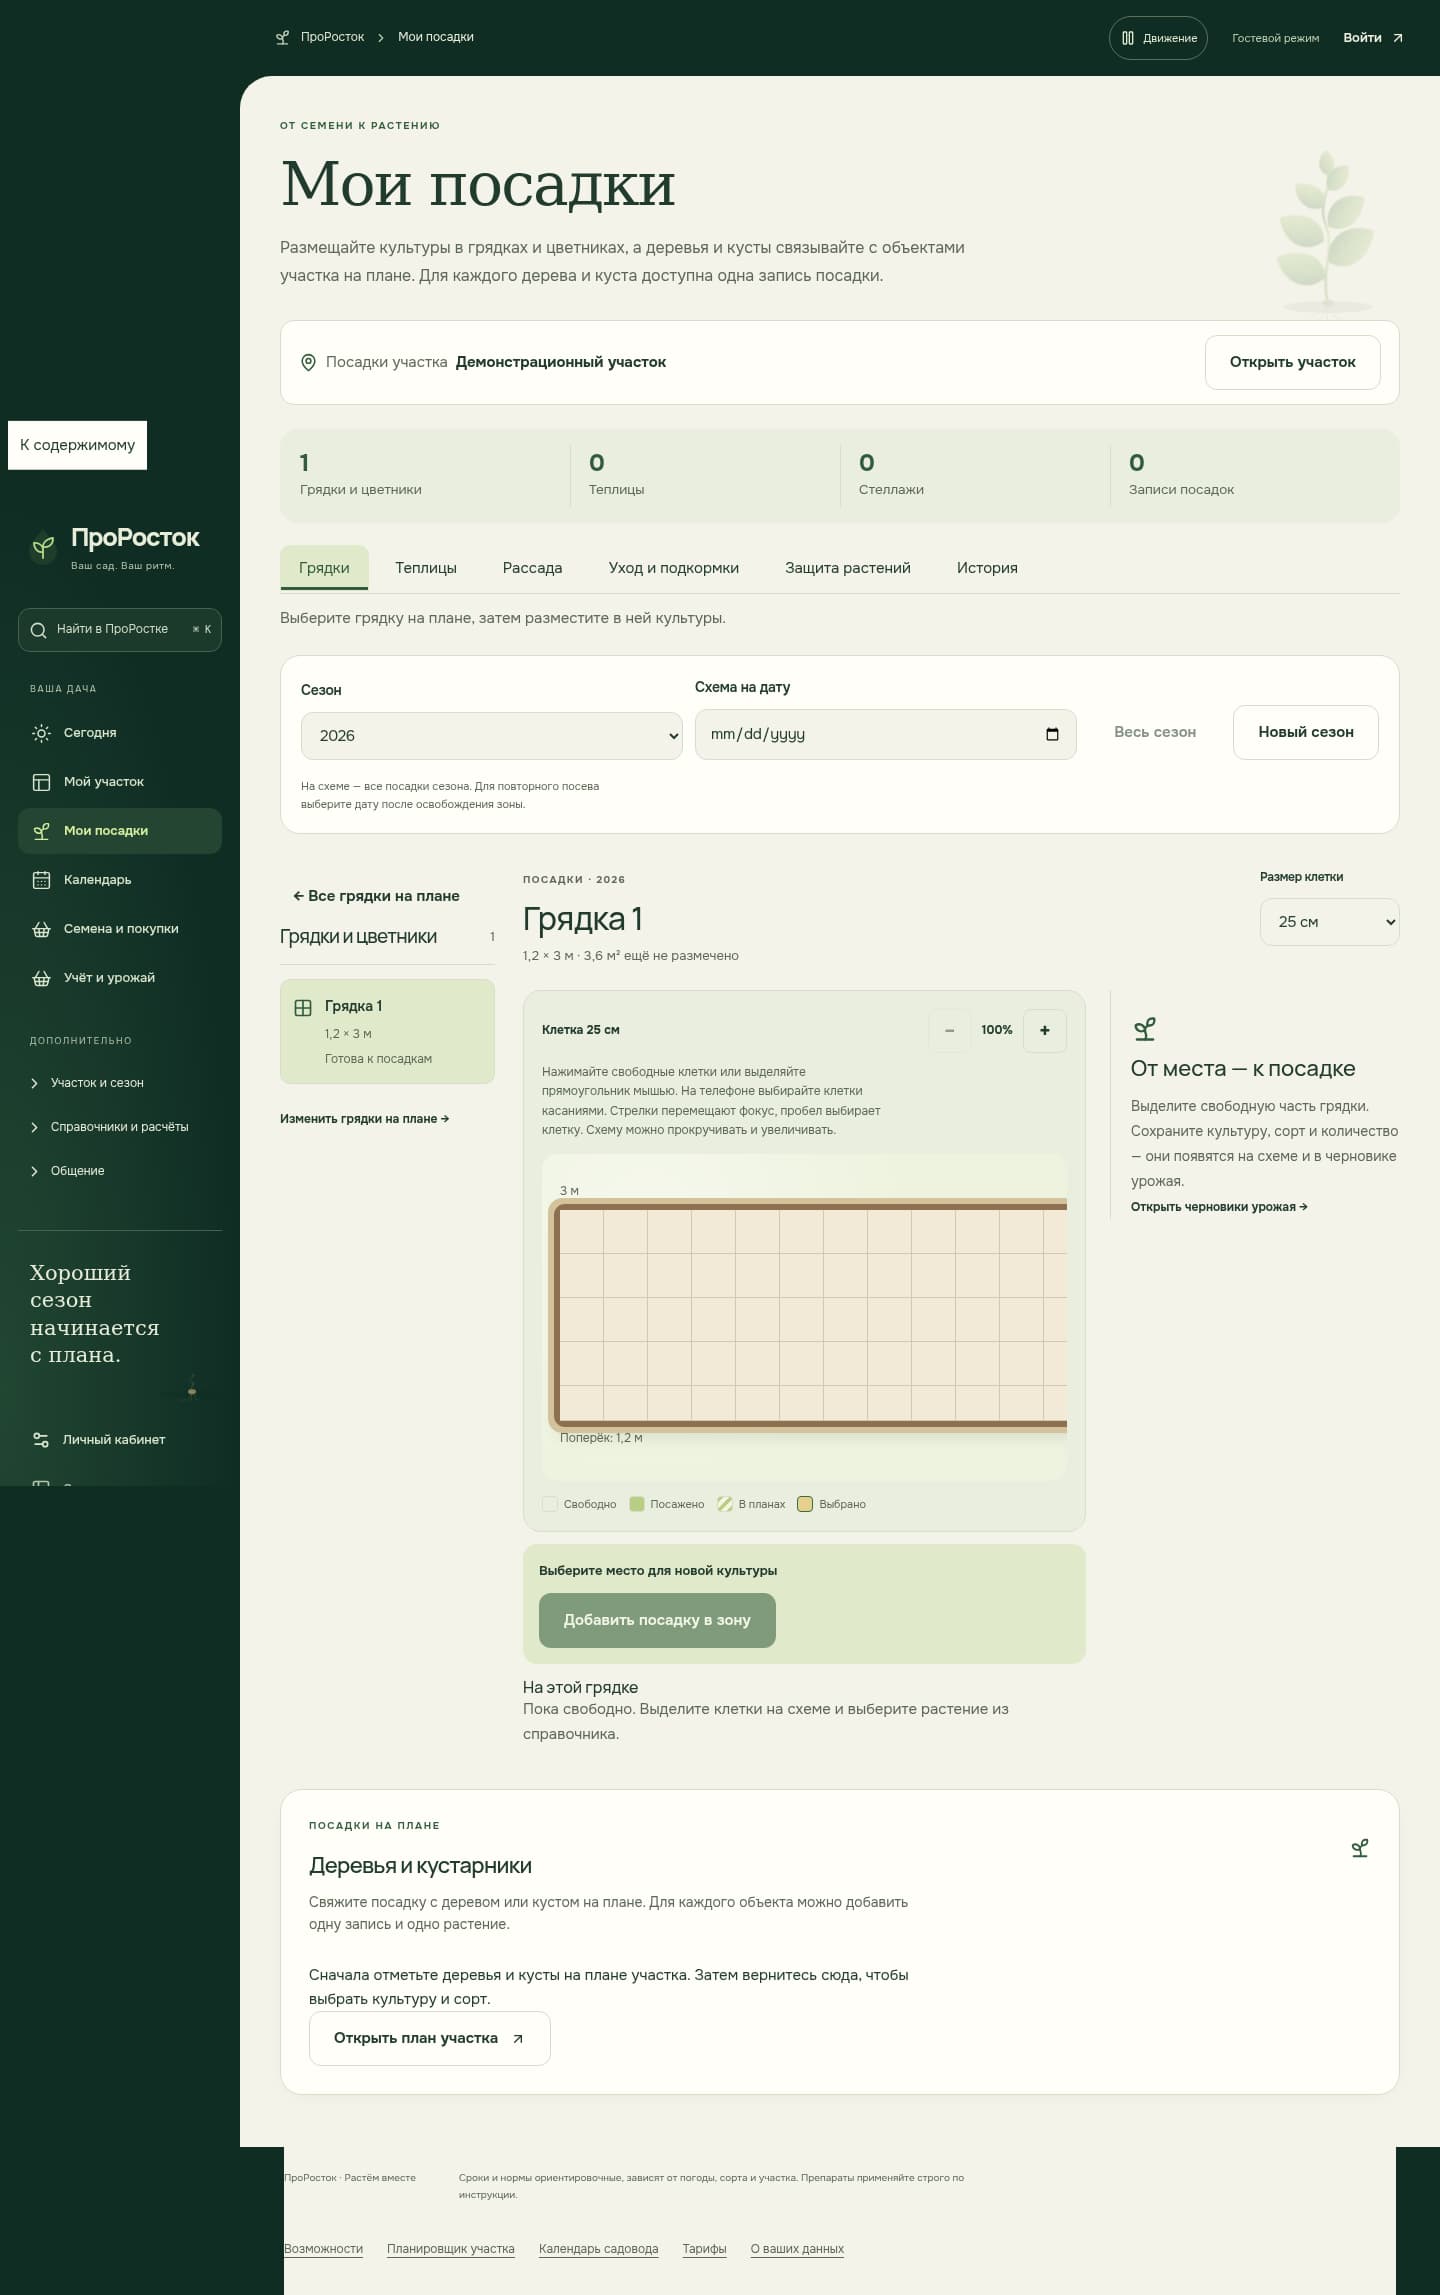Click the grid icon on Грядка 1 card
This screenshot has height=2295, width=1440.
[303, 1008]
